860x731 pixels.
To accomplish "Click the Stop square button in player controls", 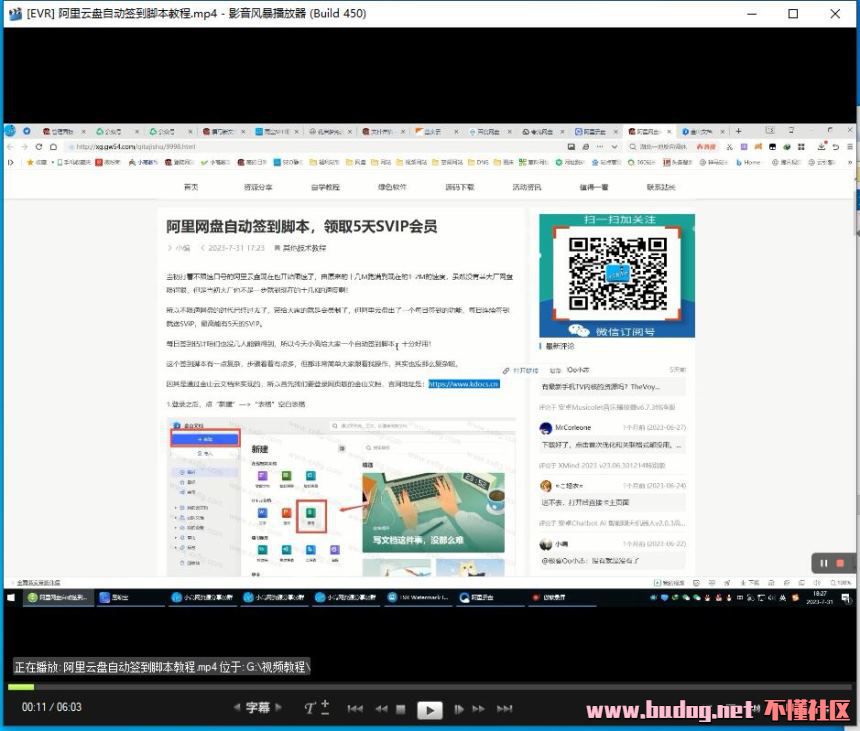I will click(x=400, y=709).
